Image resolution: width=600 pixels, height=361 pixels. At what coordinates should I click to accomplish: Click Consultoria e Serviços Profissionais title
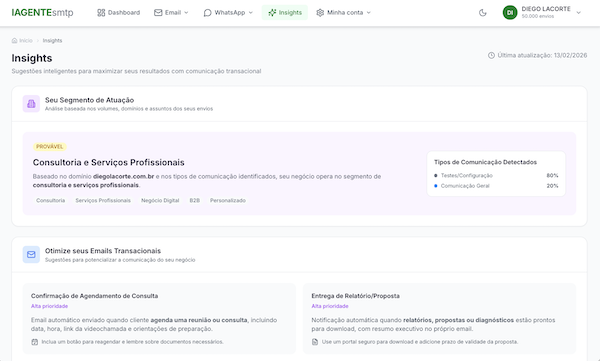[x=109, y=162]
